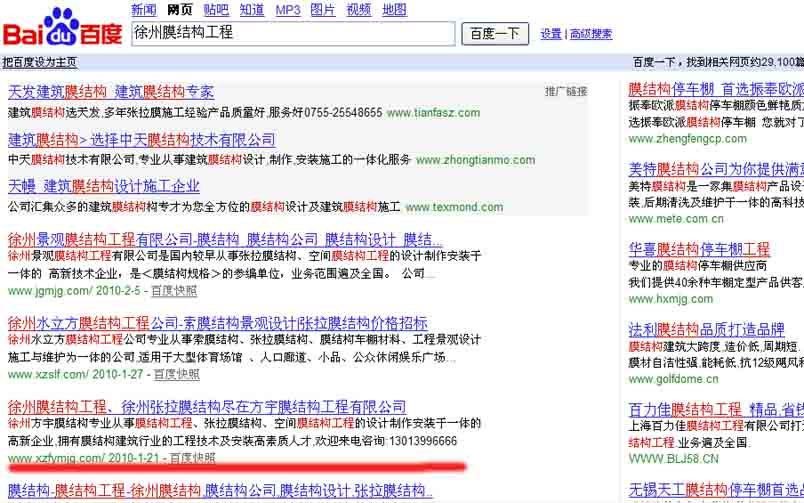
Task: Click the search result count text 百度一下,找到相关网页
Action: 718,62
